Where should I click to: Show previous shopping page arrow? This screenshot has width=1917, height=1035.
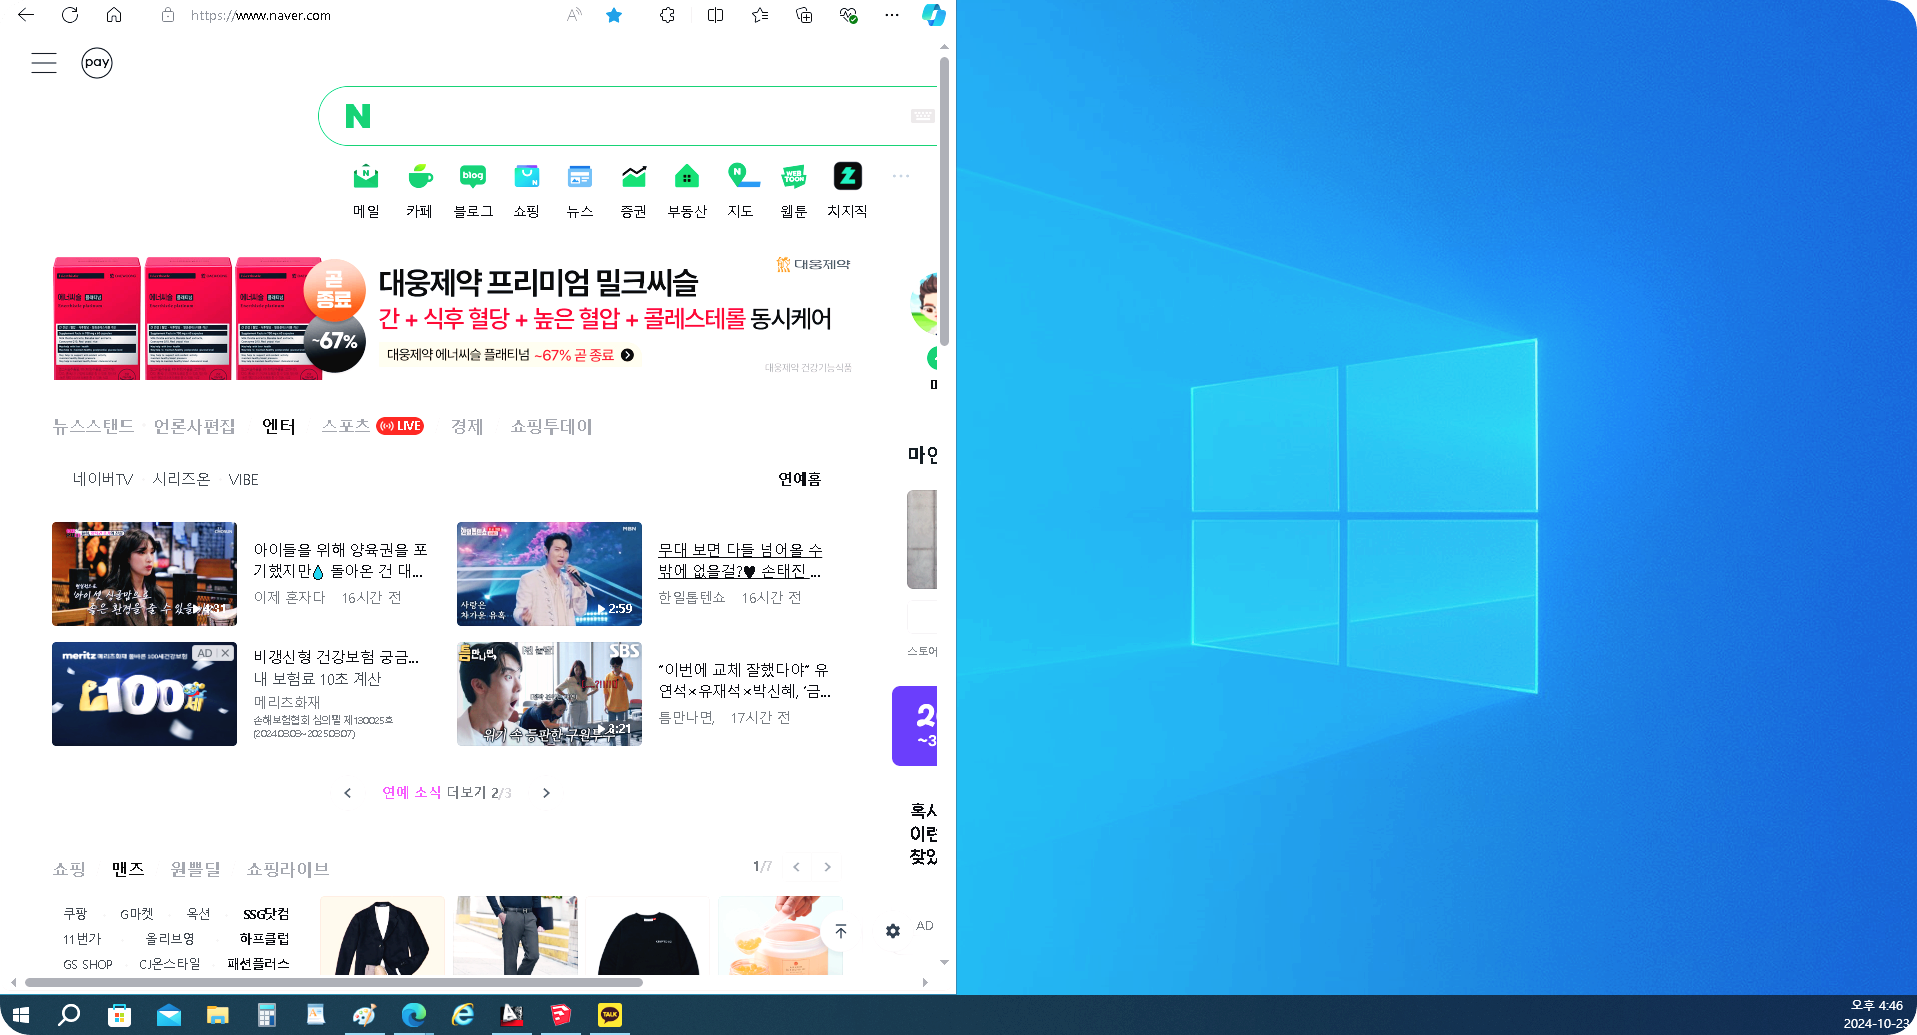click(796, 867)
